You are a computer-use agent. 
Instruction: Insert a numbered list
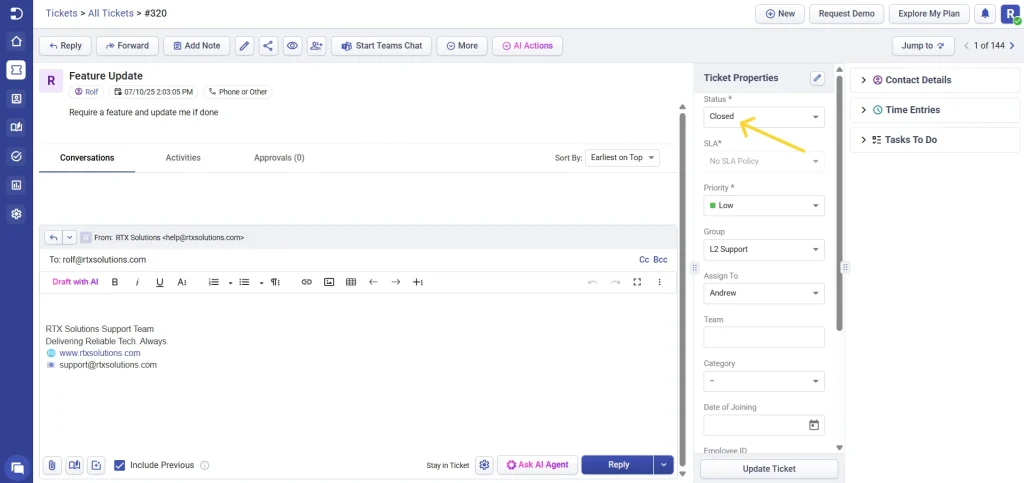214,282
